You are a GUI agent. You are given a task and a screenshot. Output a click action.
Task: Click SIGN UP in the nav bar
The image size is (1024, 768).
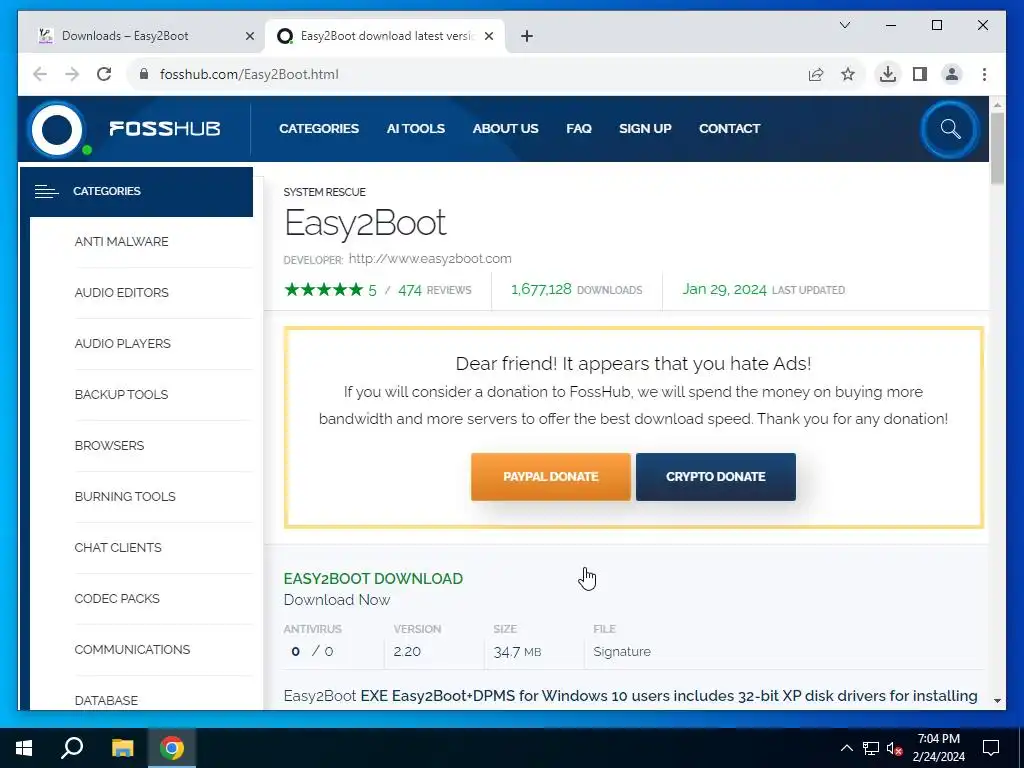[645, 129]
